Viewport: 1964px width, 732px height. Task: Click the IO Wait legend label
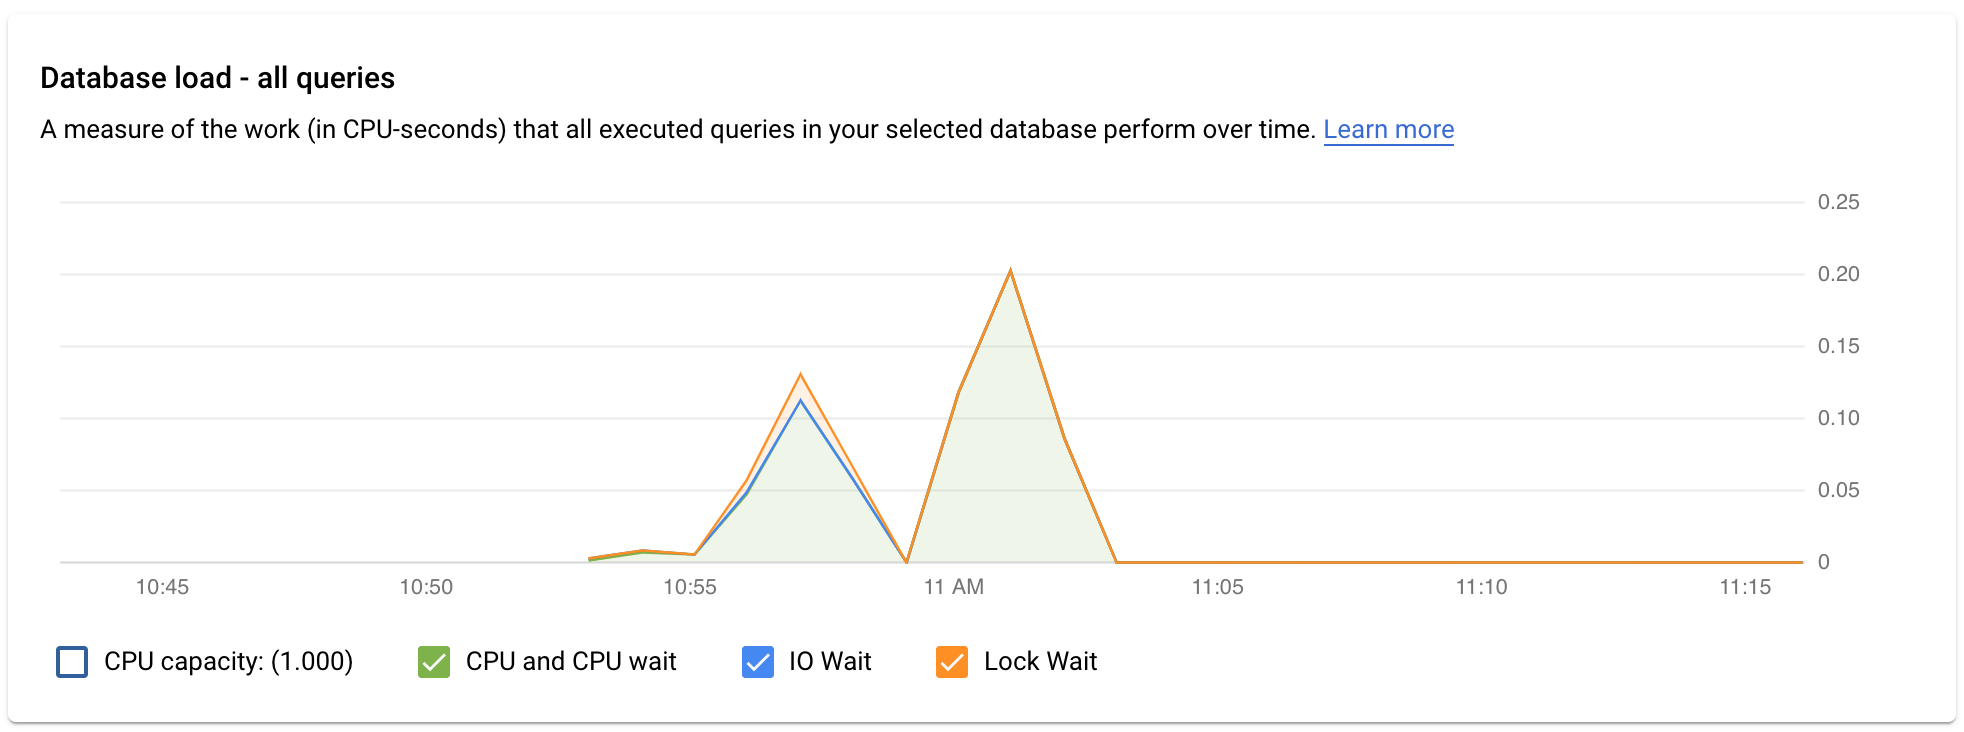pyautogui.click(x=830, y=662)
